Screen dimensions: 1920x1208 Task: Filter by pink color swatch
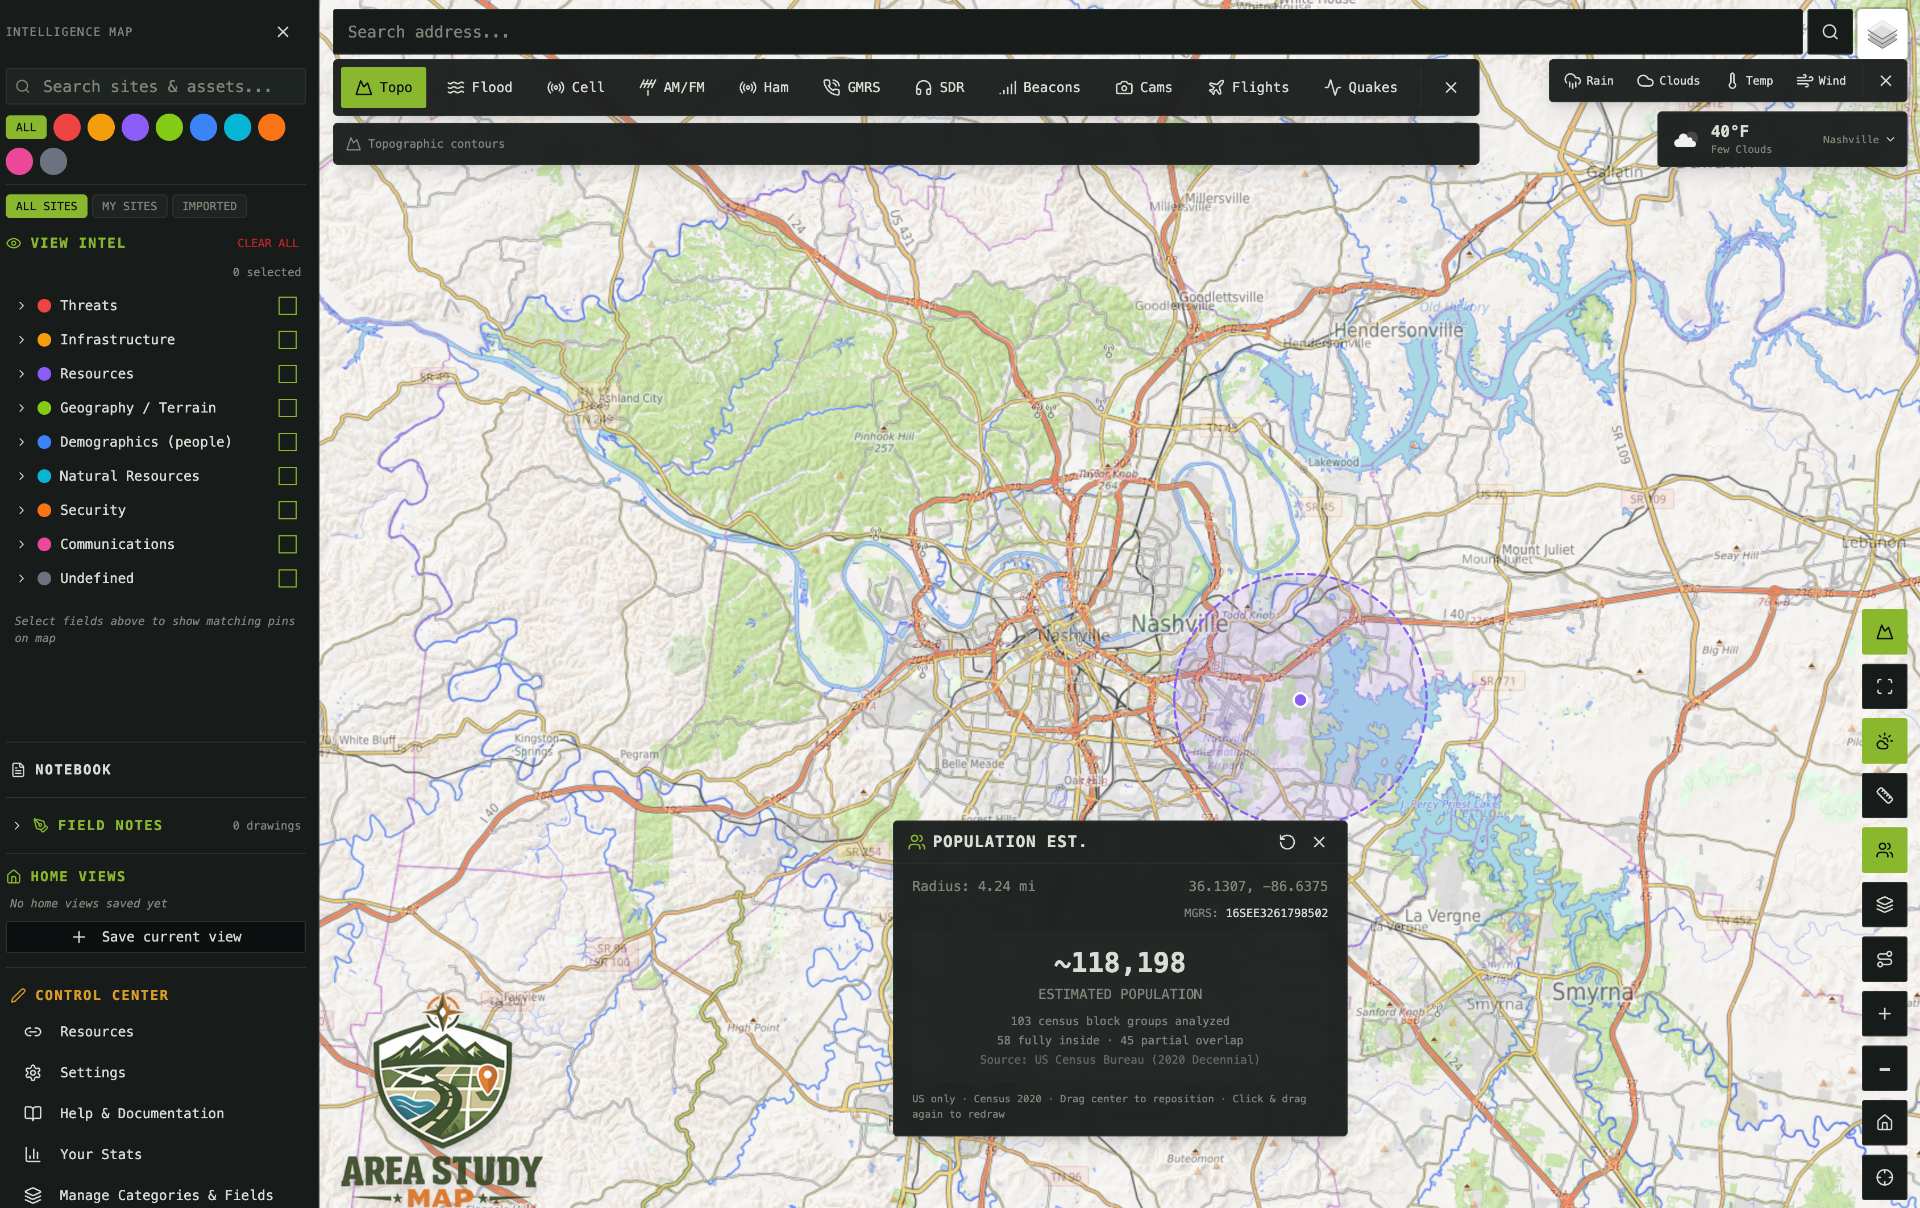point(19,161)
